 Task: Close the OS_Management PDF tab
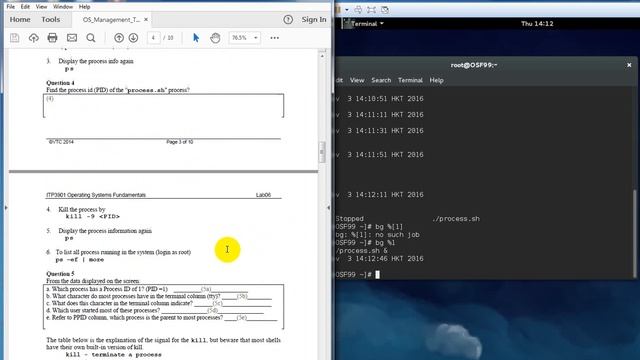146,20
